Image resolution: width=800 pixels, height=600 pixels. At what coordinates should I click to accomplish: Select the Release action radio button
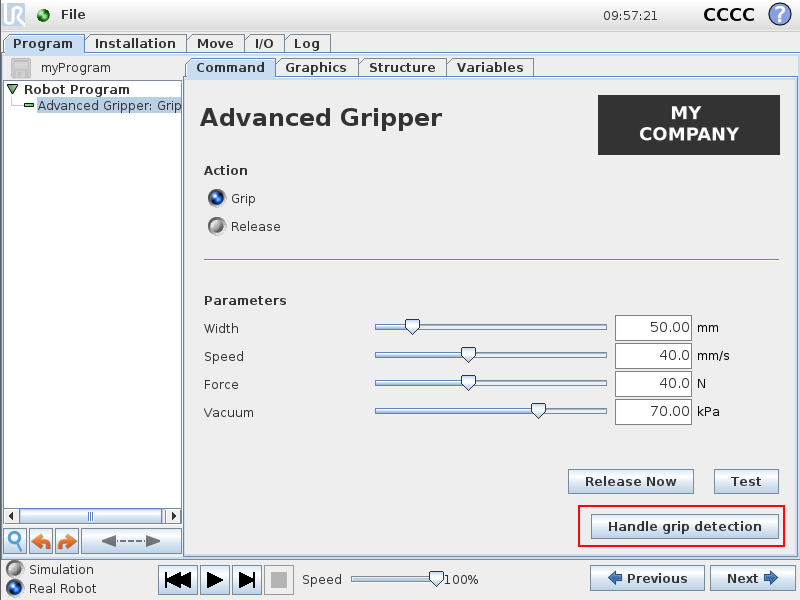click(216, 226)
